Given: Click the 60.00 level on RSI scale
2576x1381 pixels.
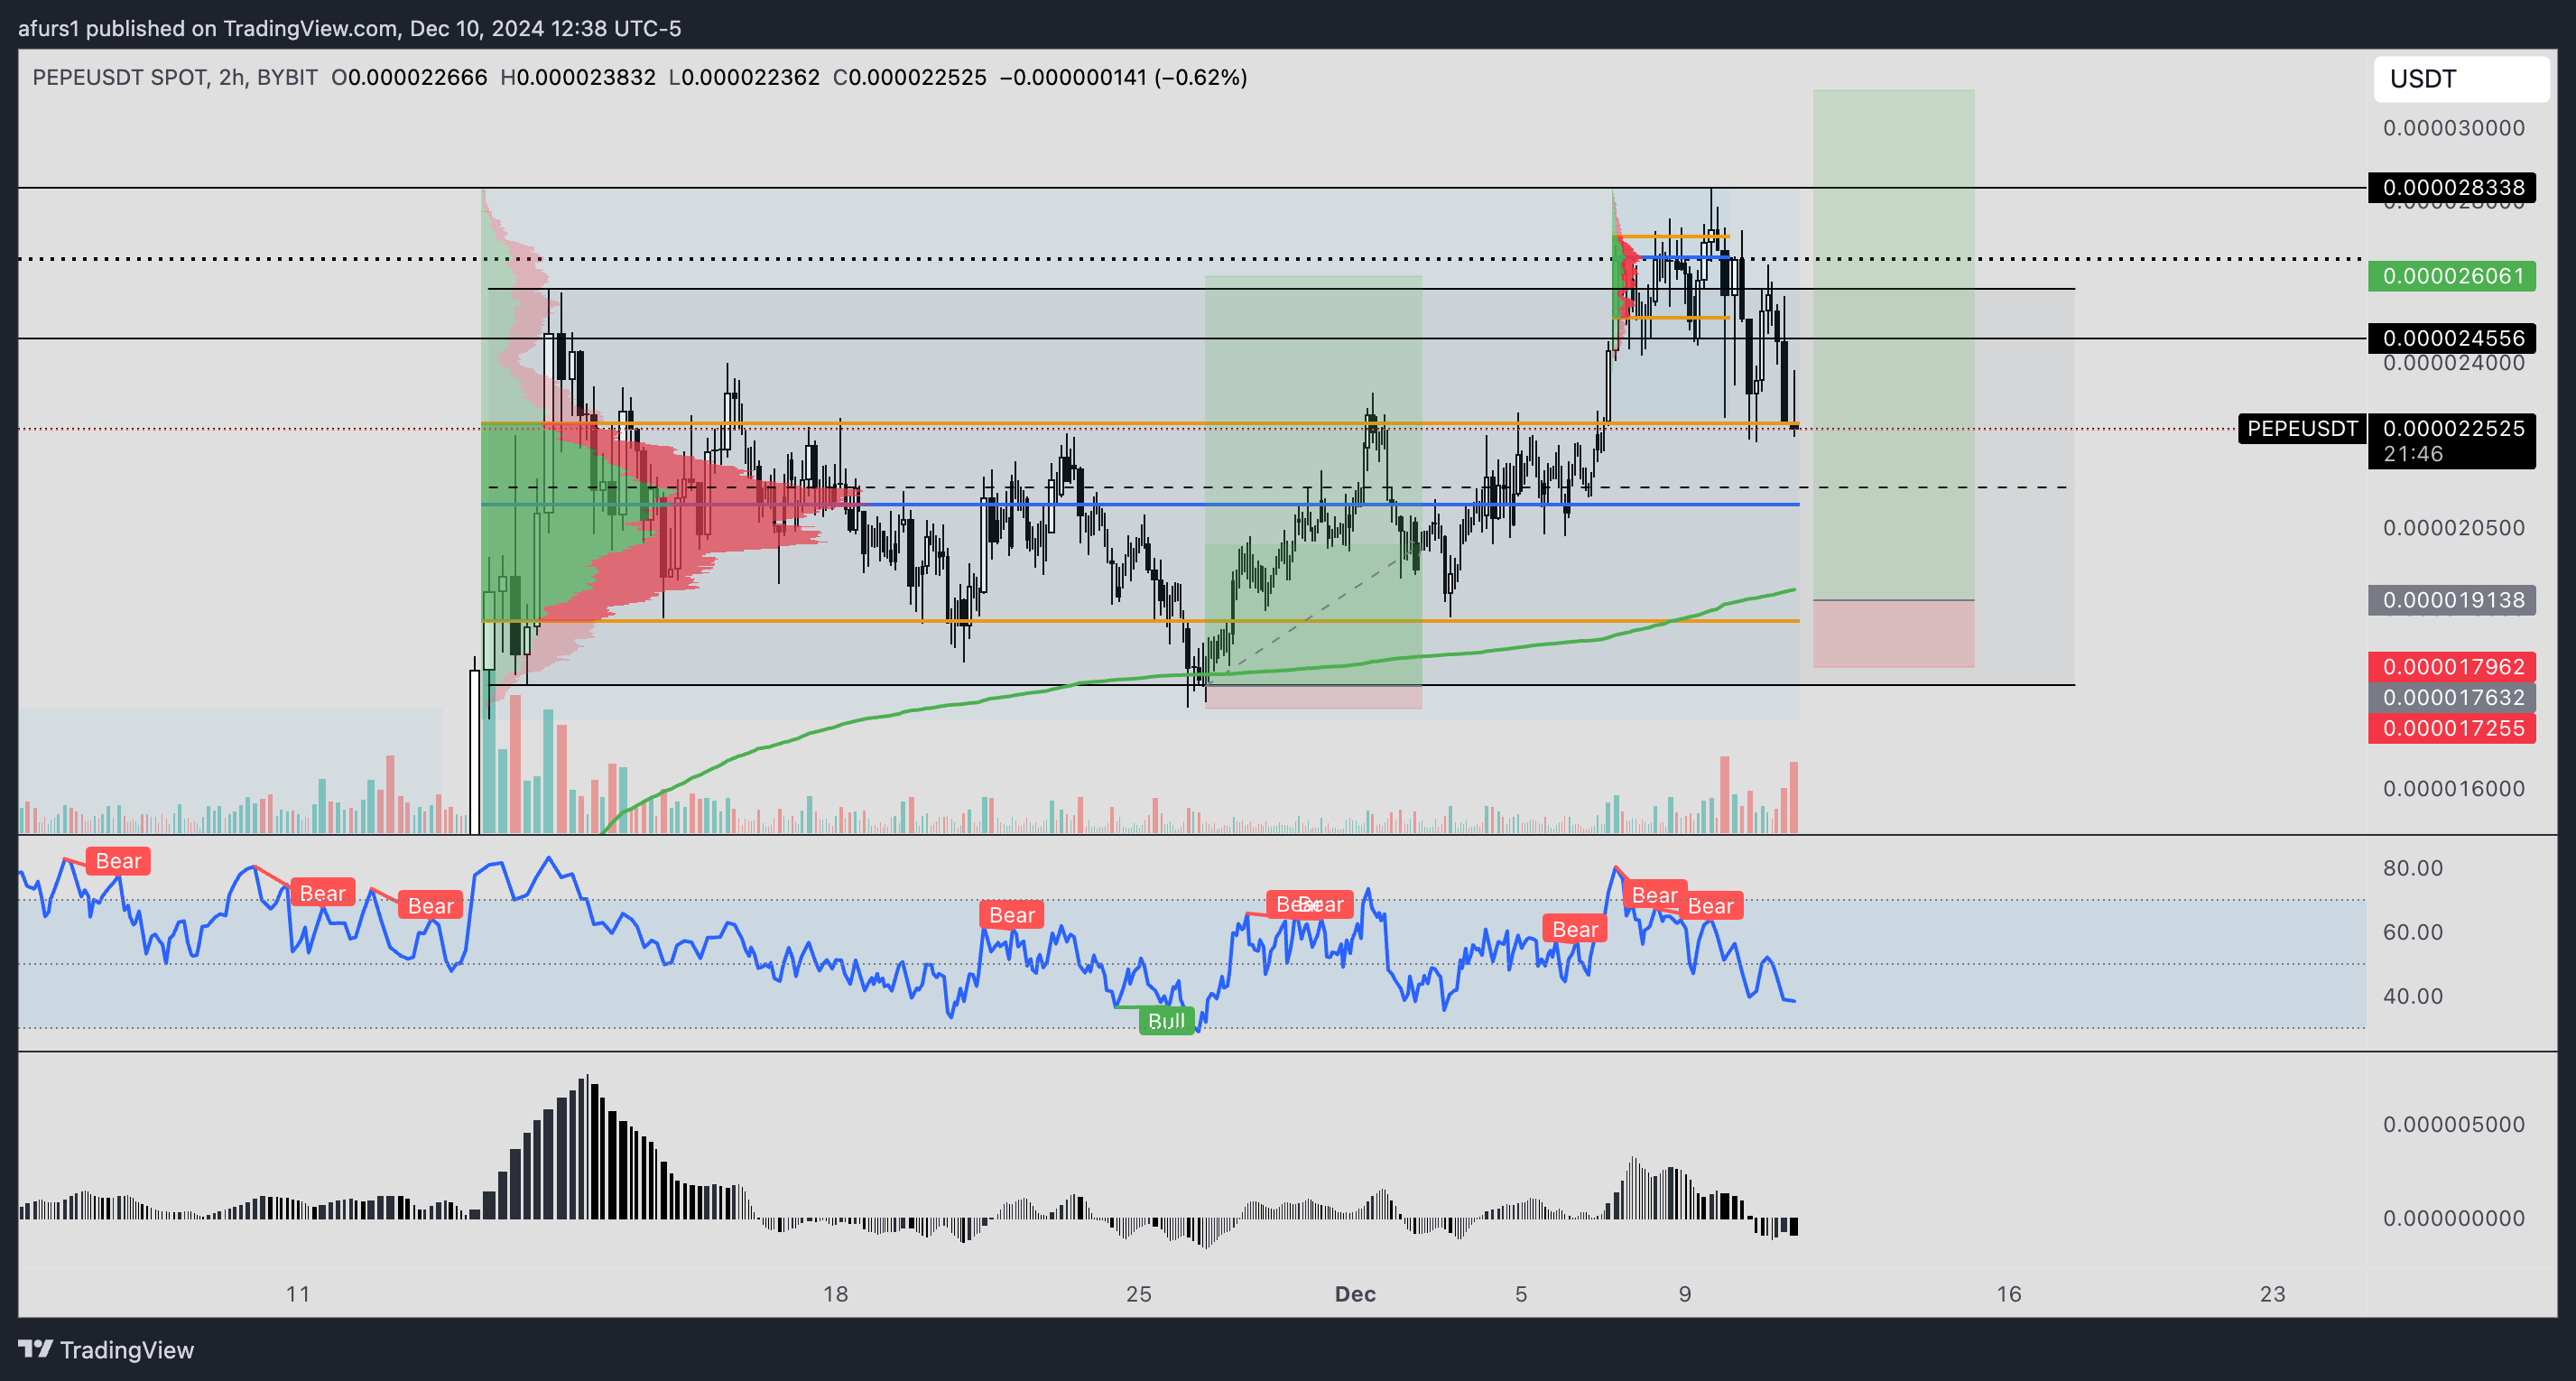Looking at the screenshot, I should (x=2412, y=932).
